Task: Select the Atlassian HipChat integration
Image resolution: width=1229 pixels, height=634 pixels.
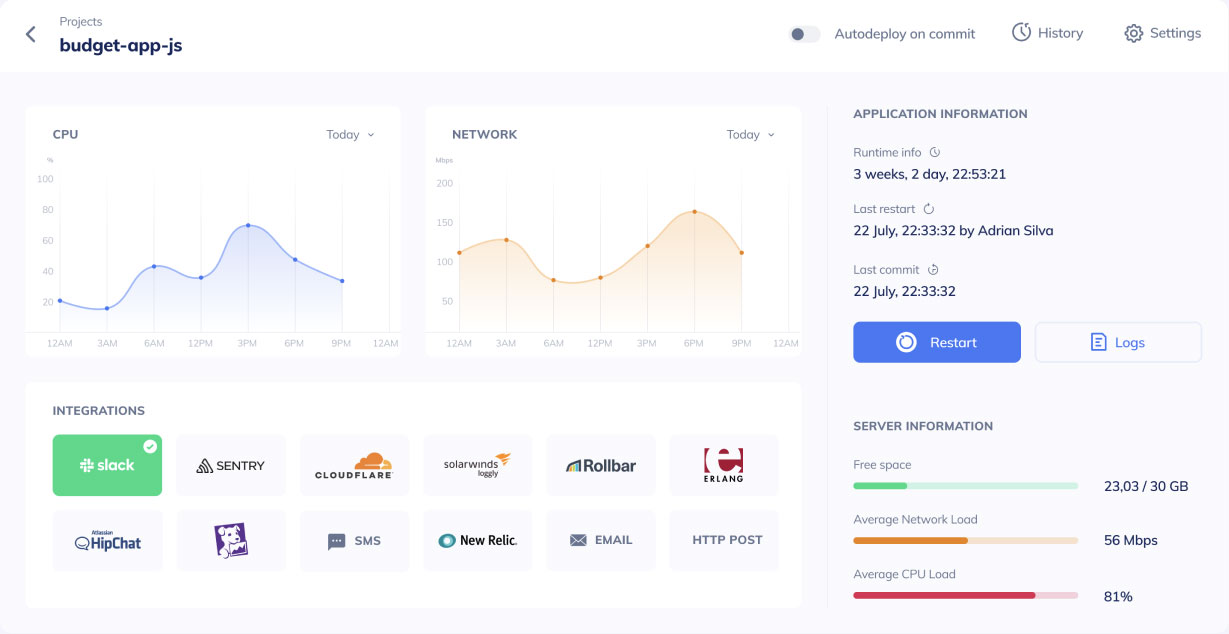Action: [107, 541]
